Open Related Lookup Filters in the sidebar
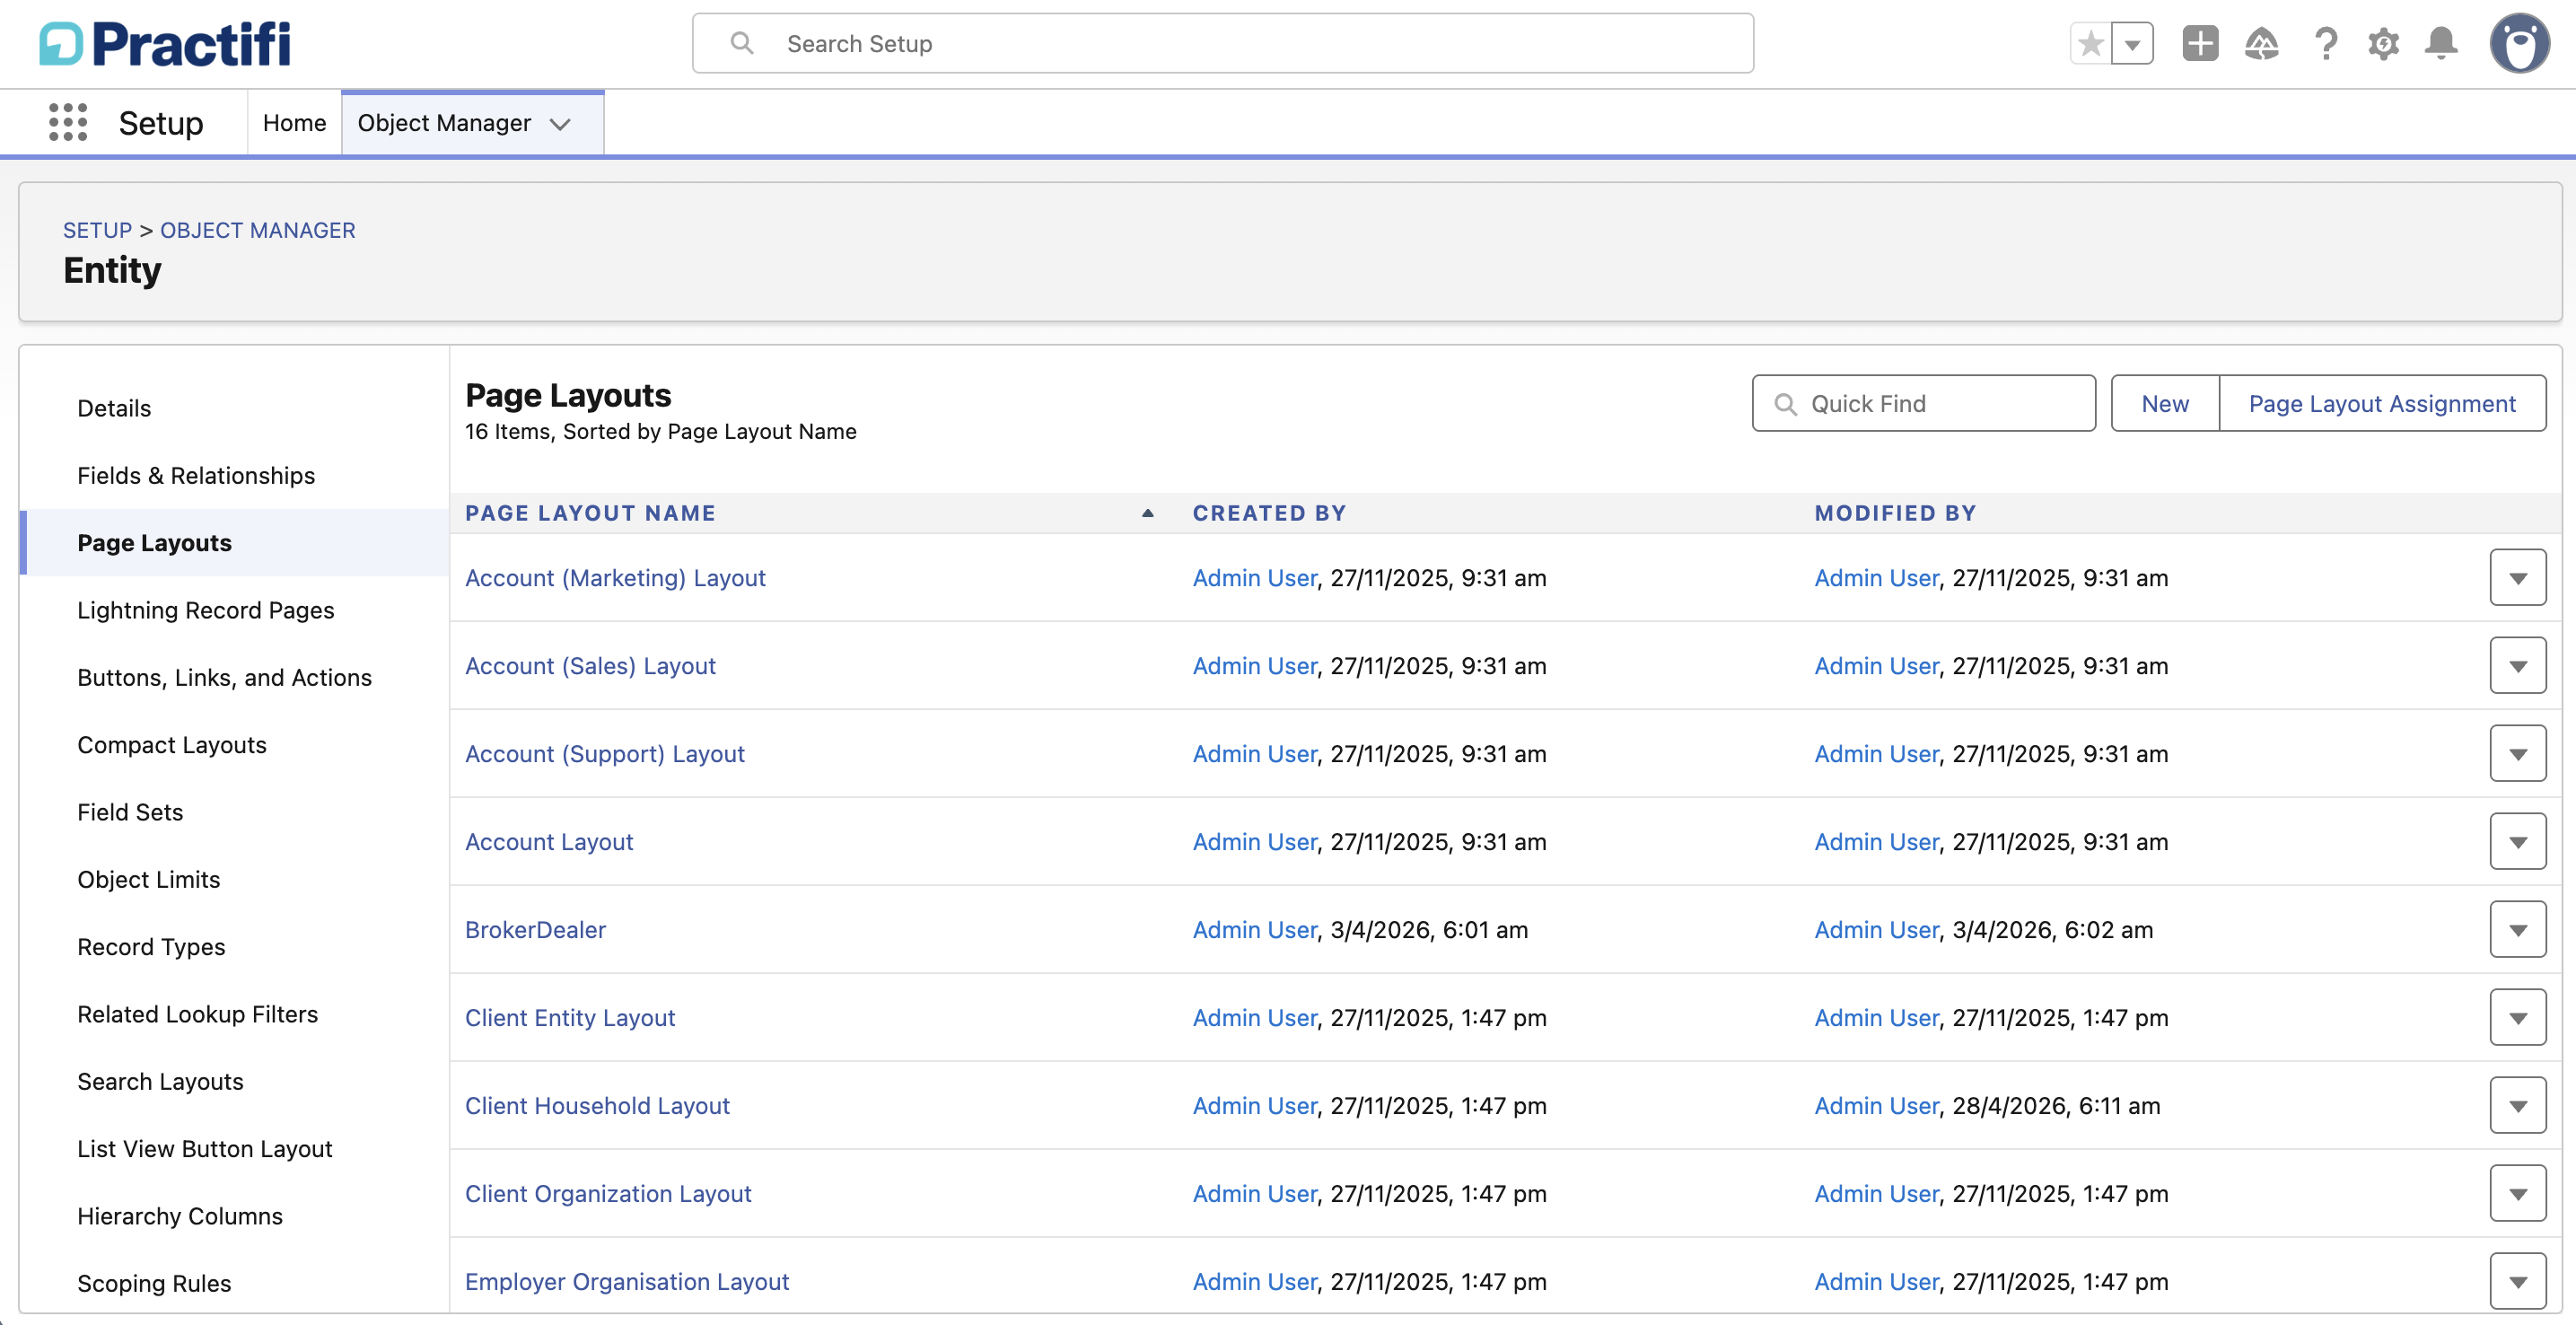This screenshot has height=1325, width=2576. click(x=197, y=1014)
